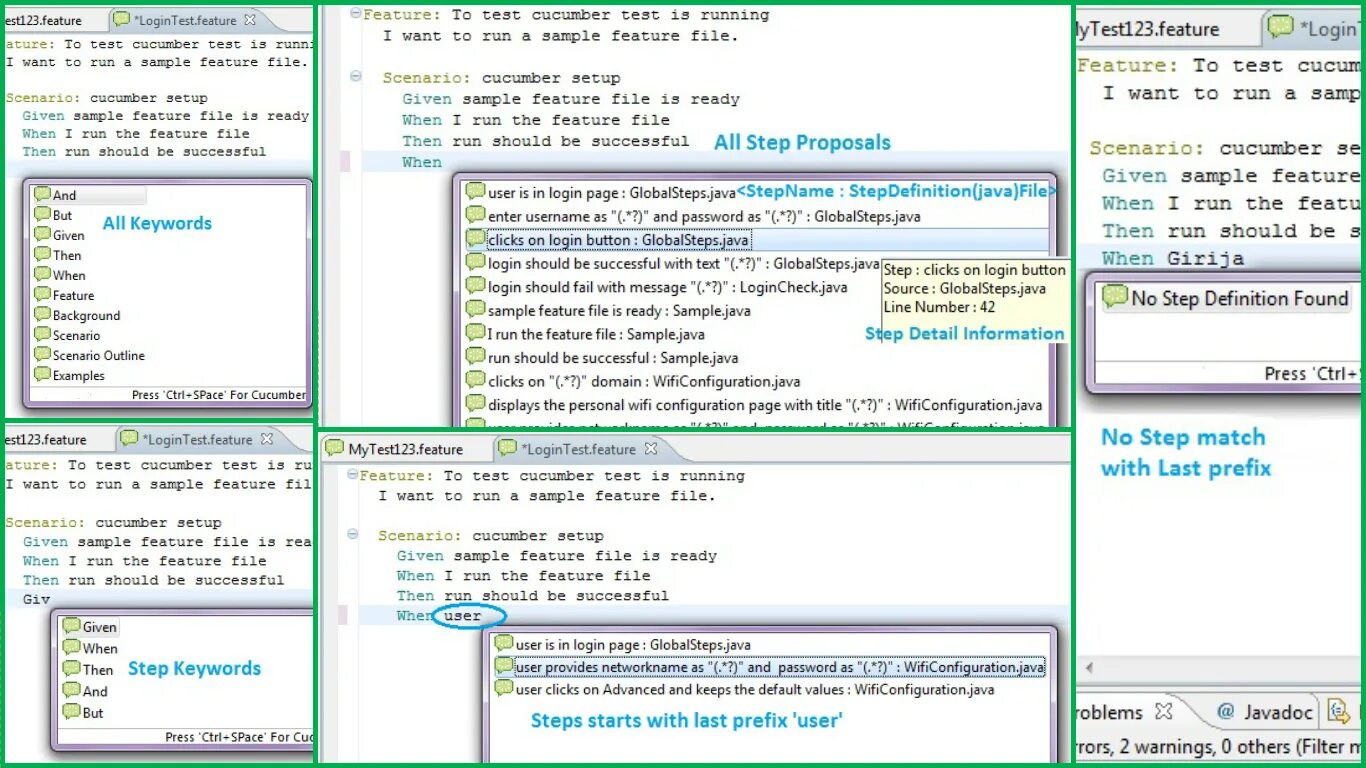Pick the Background keyword proposal
The width and height of the screenshot is (1366, 768).
coord(86,315)
